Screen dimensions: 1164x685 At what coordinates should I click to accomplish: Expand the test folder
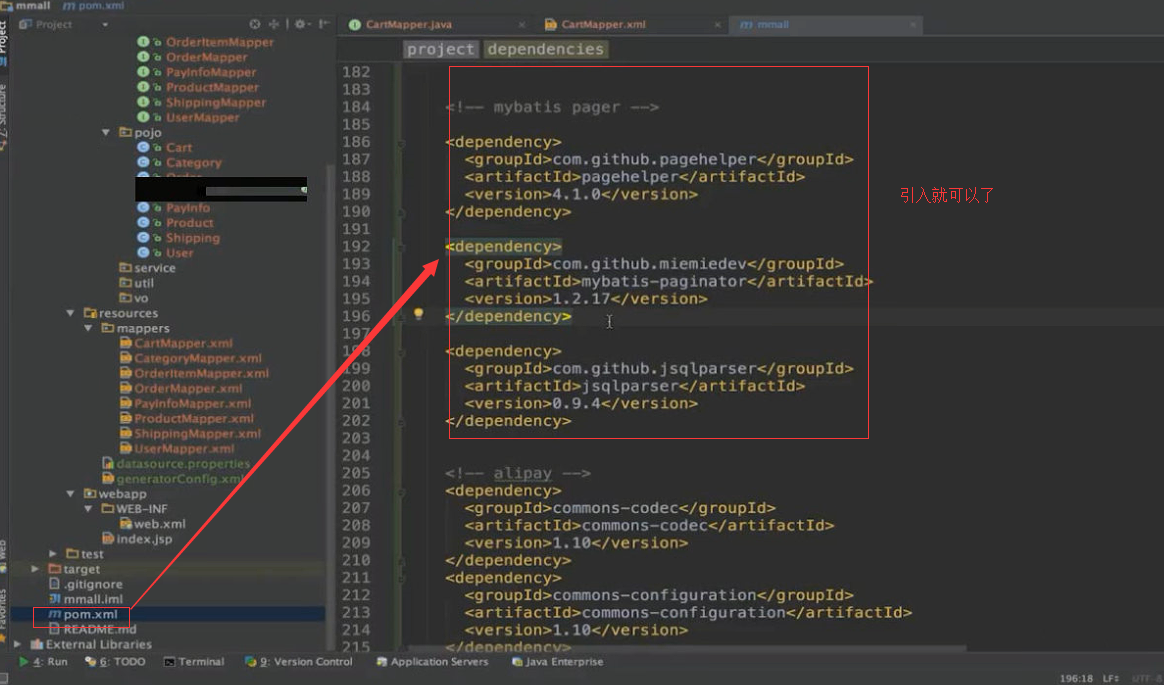point(53,554)
